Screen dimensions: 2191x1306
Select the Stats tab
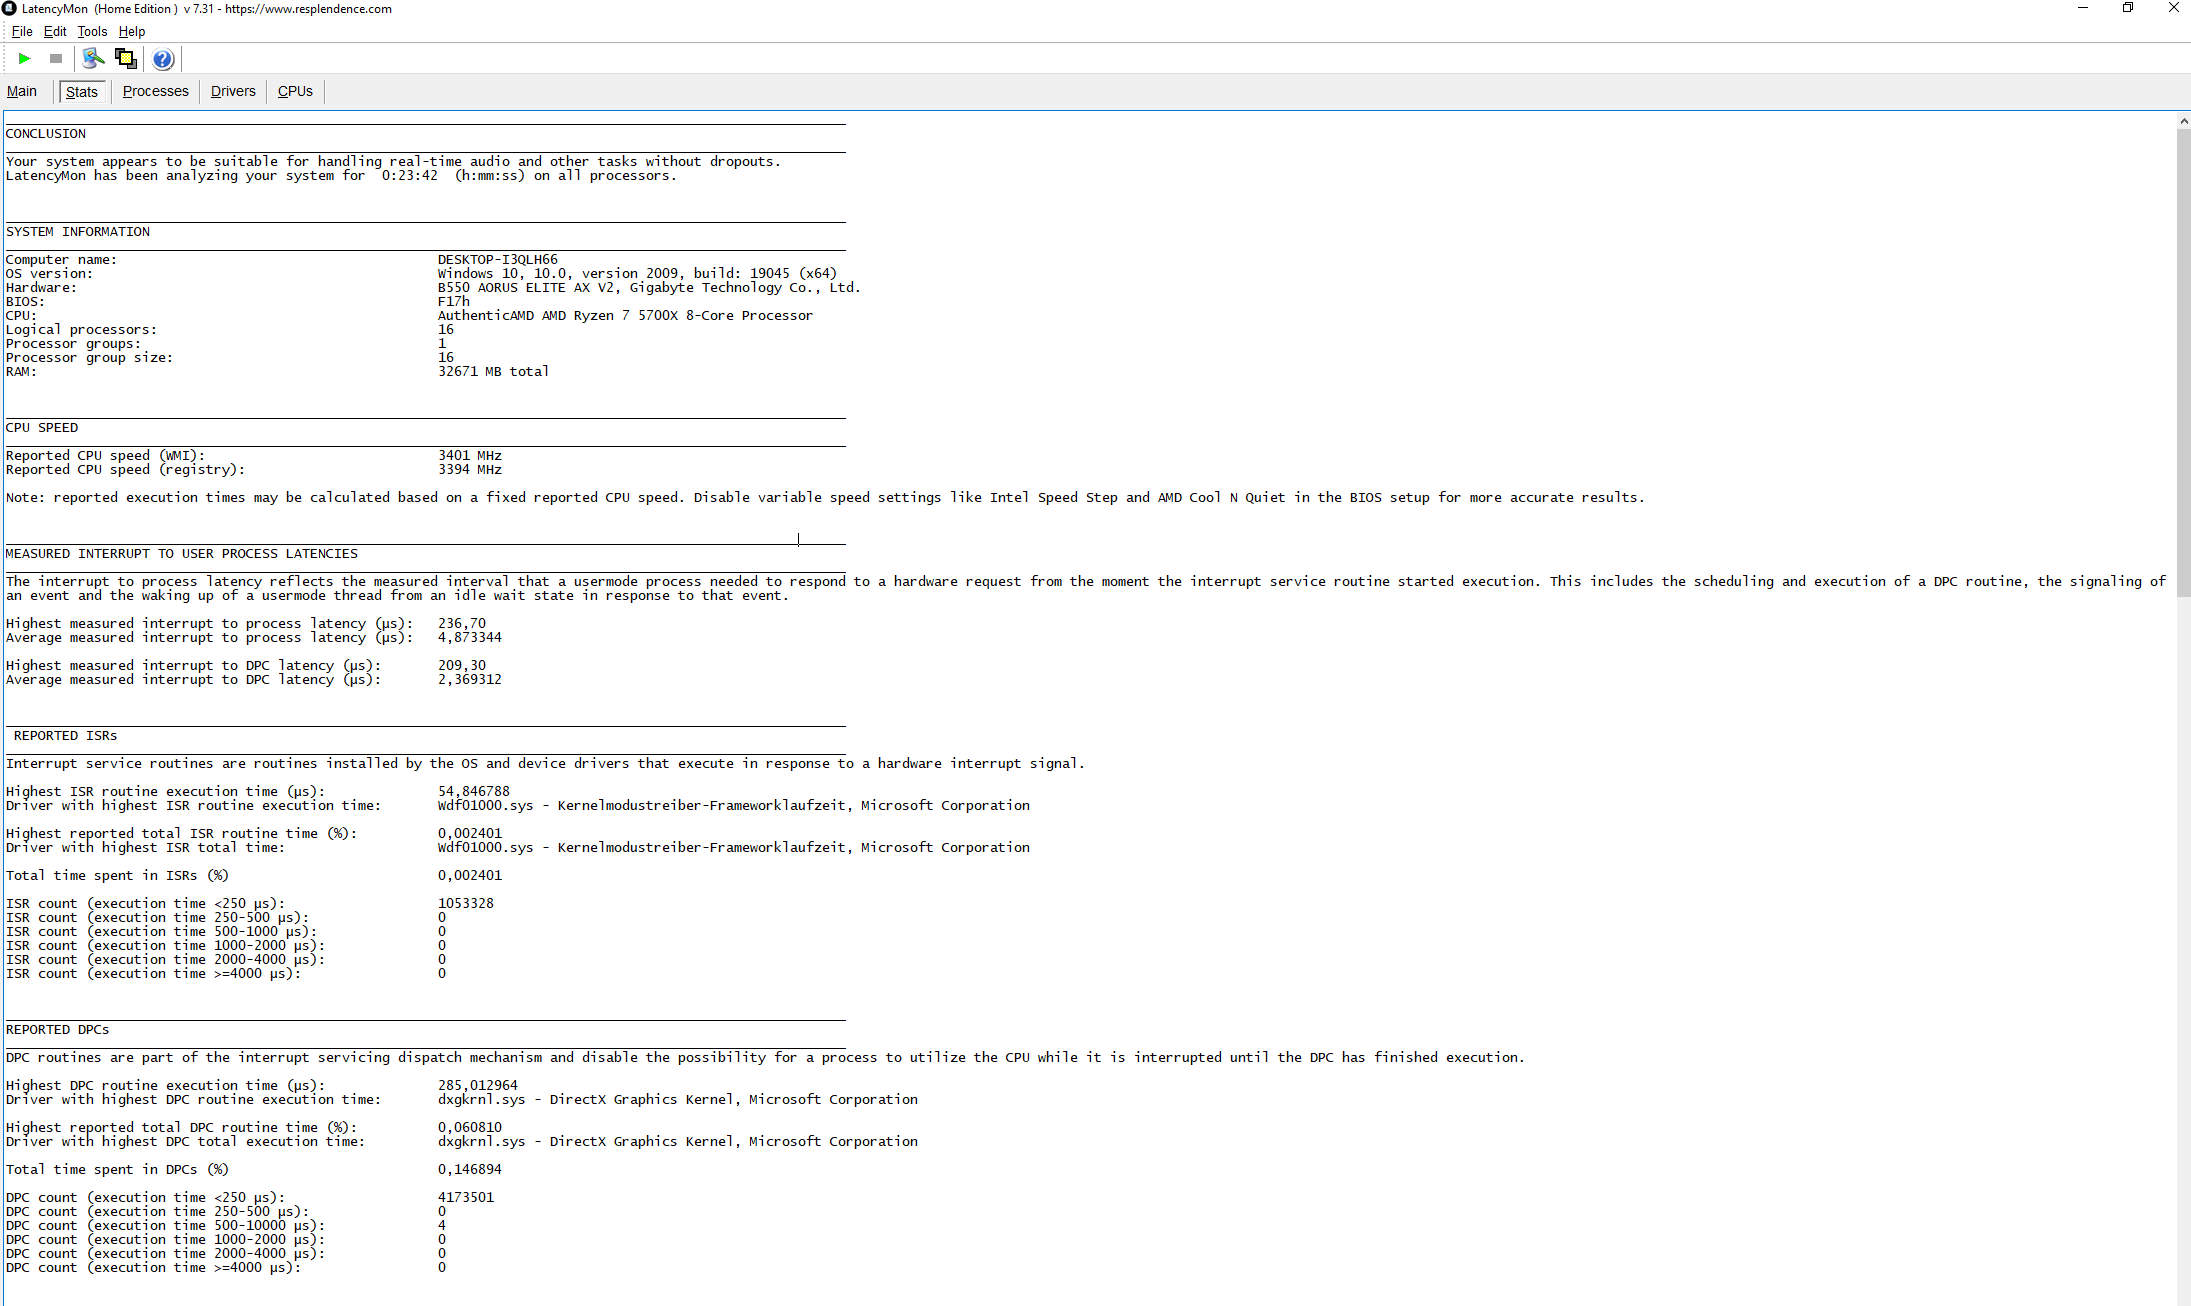82,92
